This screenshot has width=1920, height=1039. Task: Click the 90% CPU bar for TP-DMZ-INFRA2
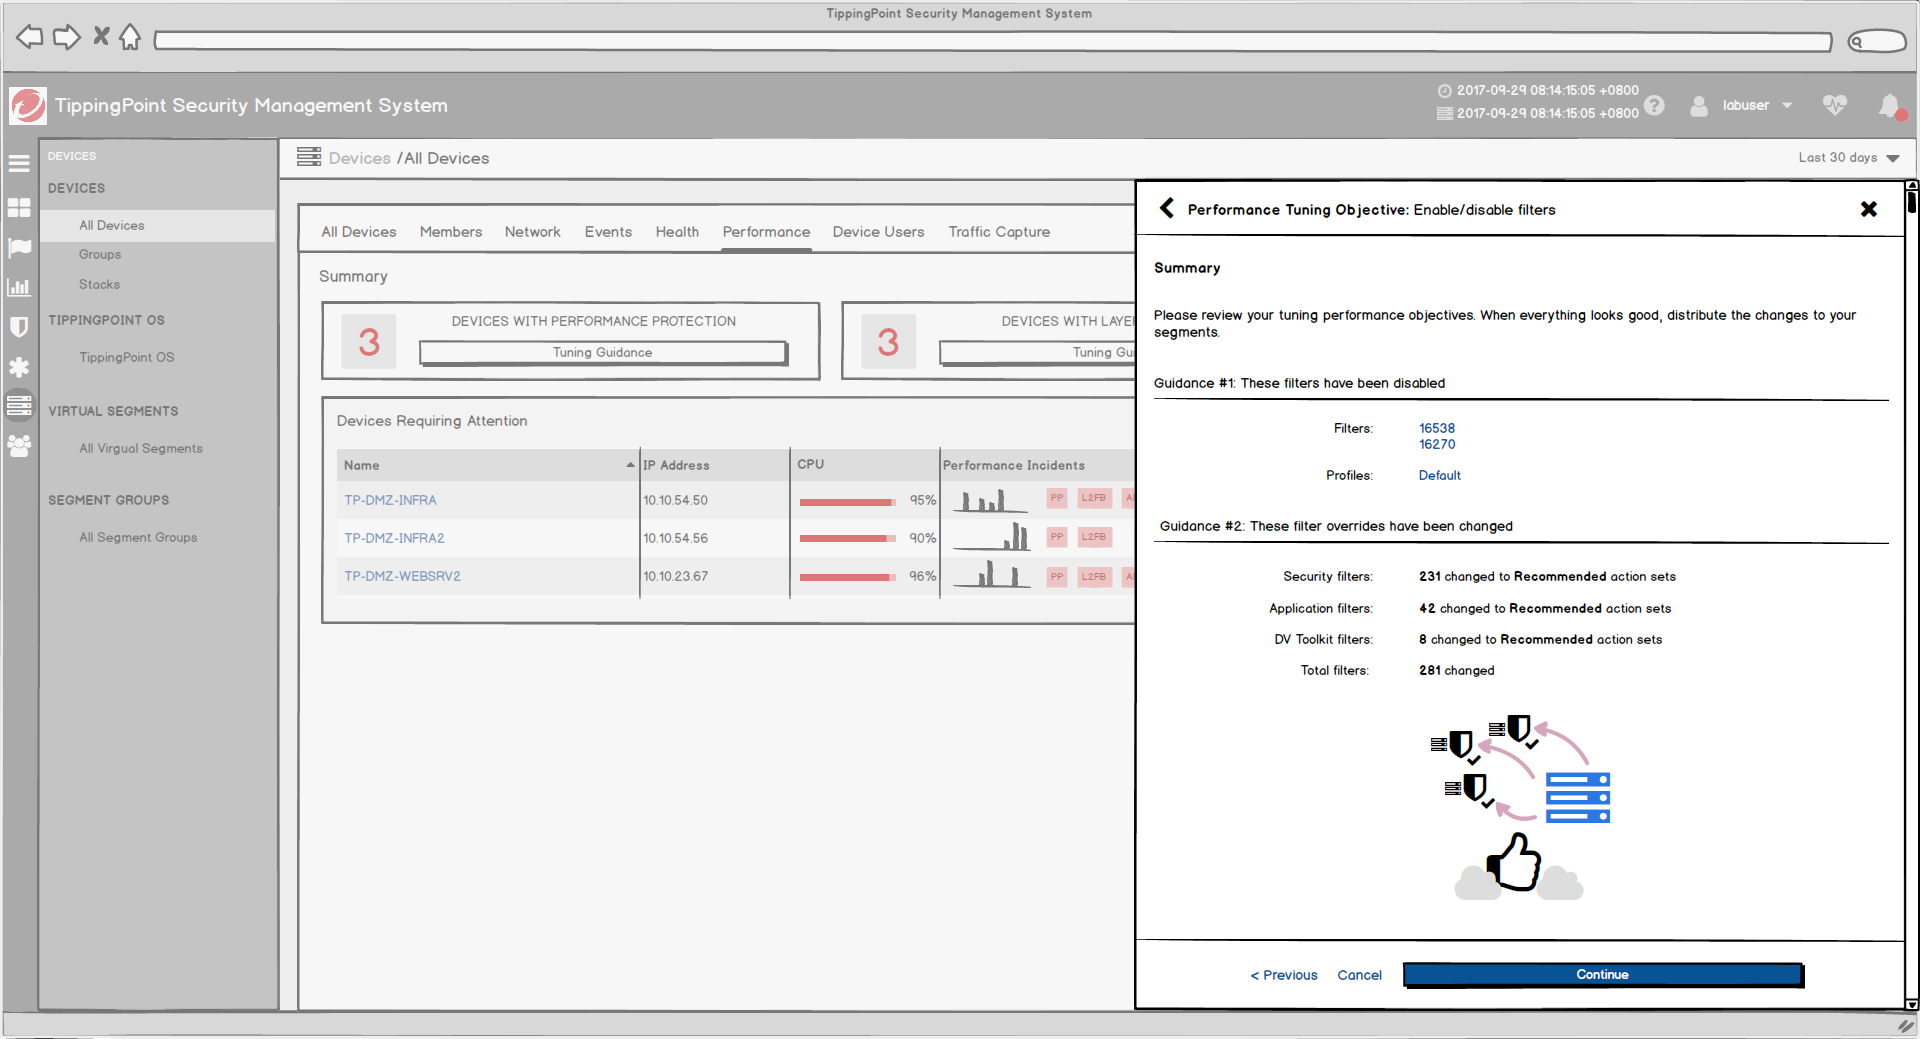[x=847, y=539]
